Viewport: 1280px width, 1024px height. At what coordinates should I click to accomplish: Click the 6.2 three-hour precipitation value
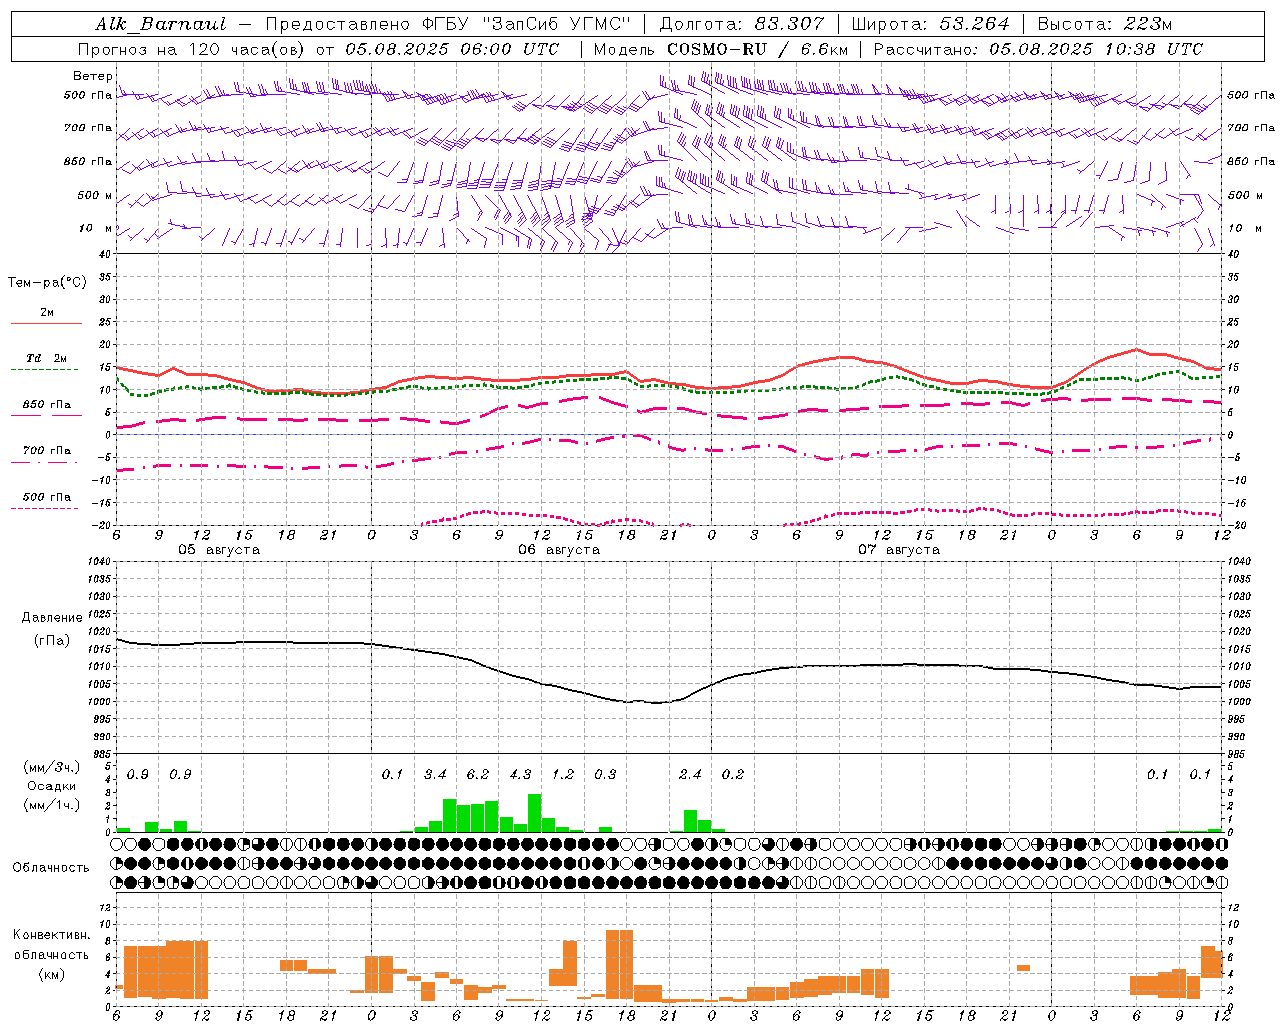pos(478,775)
